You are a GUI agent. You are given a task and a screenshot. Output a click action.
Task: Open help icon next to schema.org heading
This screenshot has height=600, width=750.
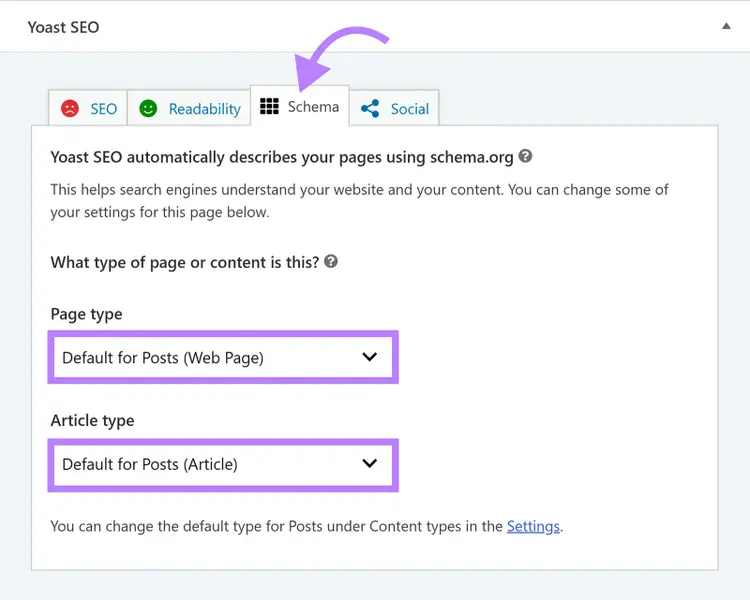tap(525, 156)
